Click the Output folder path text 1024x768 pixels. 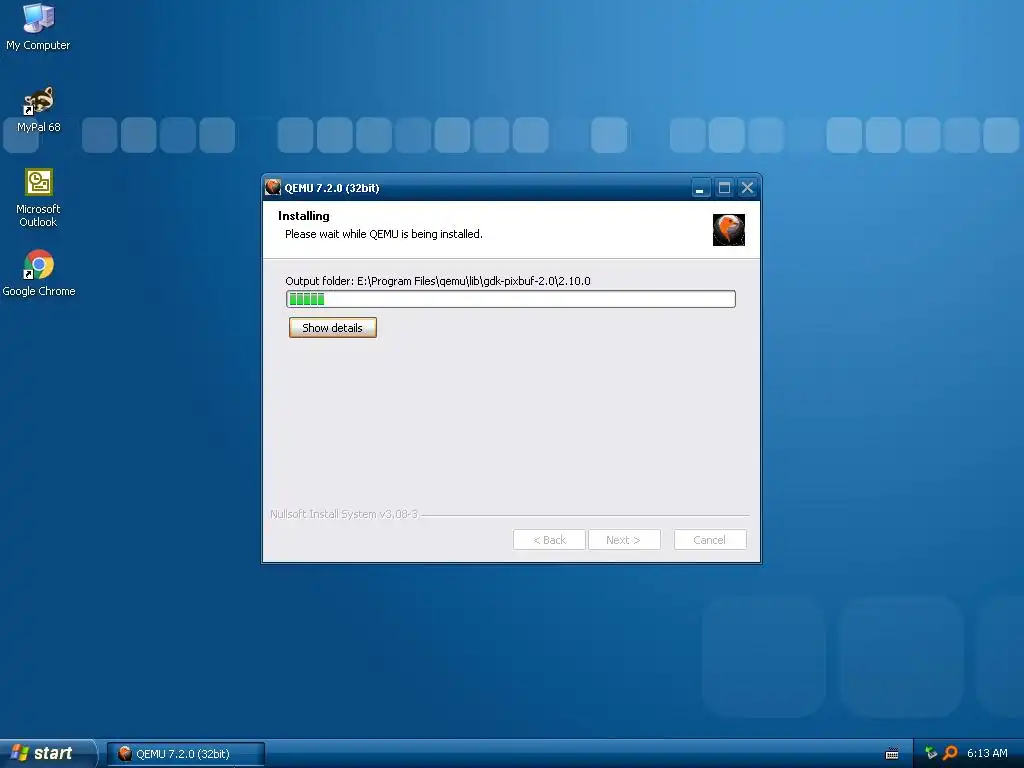point(438,281)
